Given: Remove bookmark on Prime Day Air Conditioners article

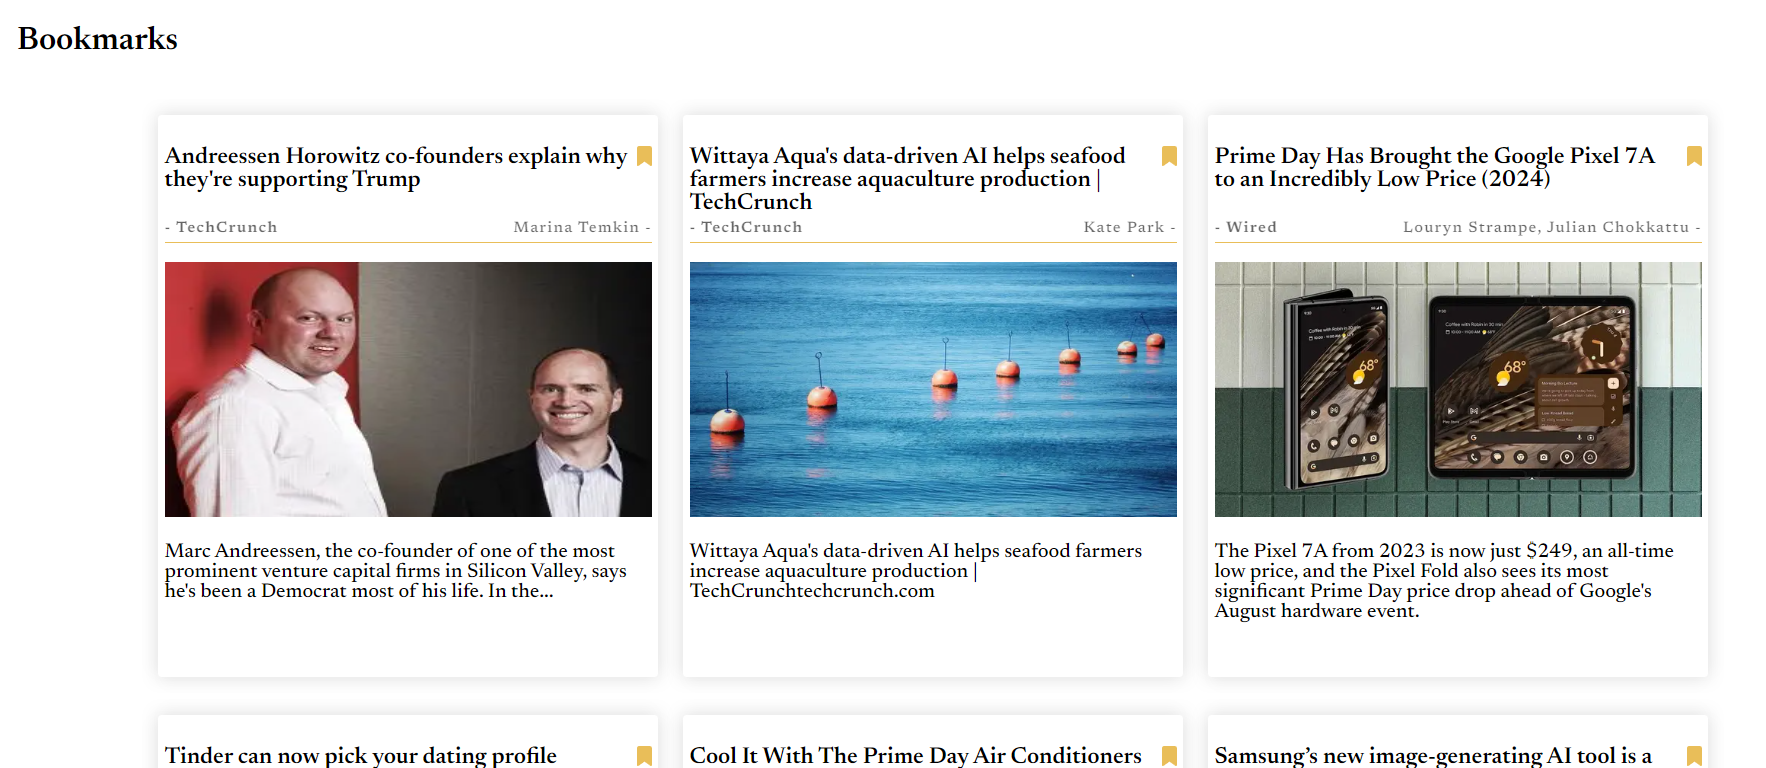Looking at the screenshot, I should (x=1169, y=756).
